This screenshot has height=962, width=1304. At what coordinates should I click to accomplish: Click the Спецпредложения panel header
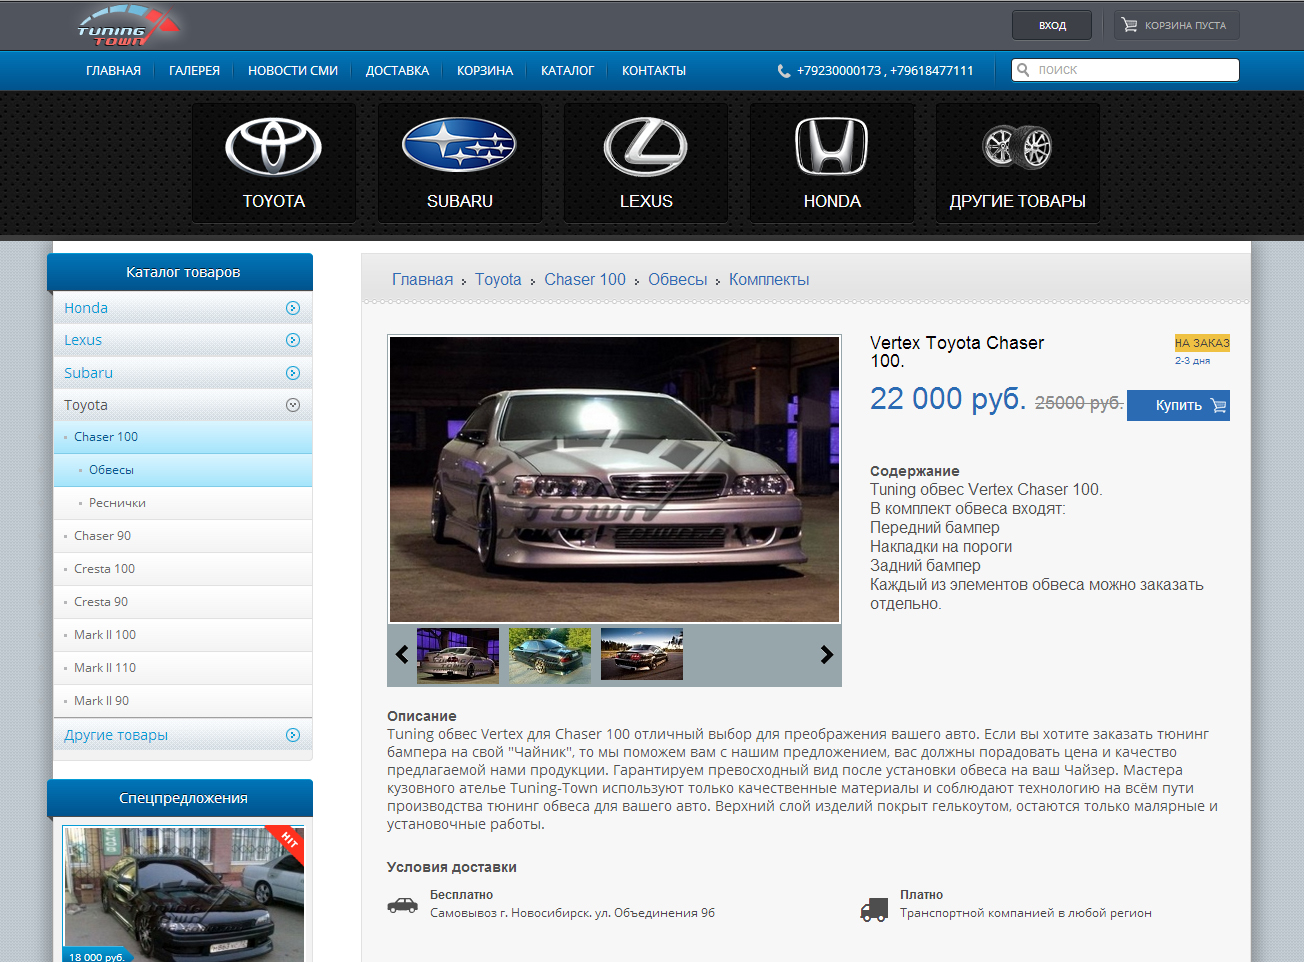coord(180,798)
